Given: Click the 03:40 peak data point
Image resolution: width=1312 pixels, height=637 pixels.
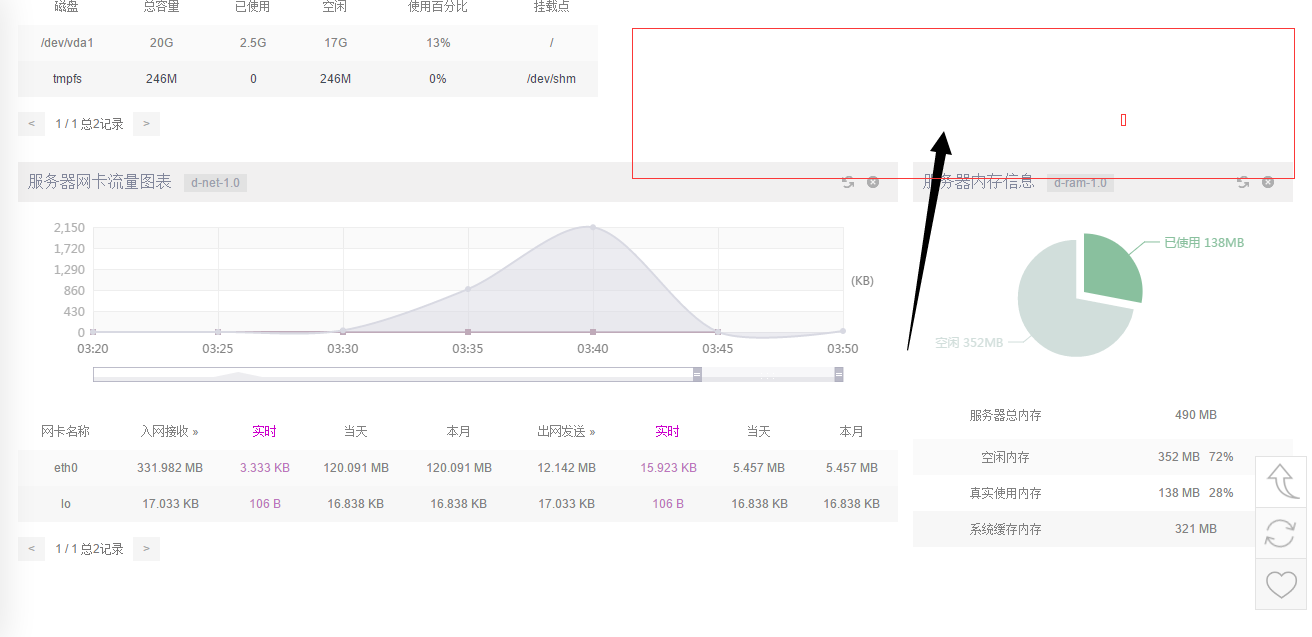Looking at the screenshot, I should pos(593,227).
